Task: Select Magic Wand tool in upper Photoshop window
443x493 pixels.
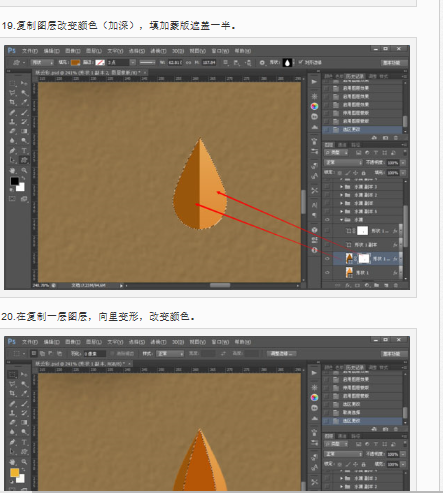Action: 24,93
